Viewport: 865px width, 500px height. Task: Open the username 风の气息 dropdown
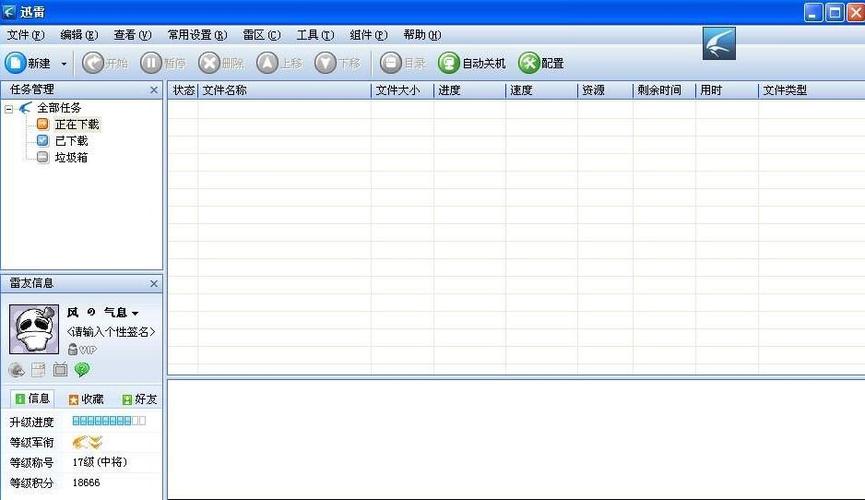pos(135,313)
